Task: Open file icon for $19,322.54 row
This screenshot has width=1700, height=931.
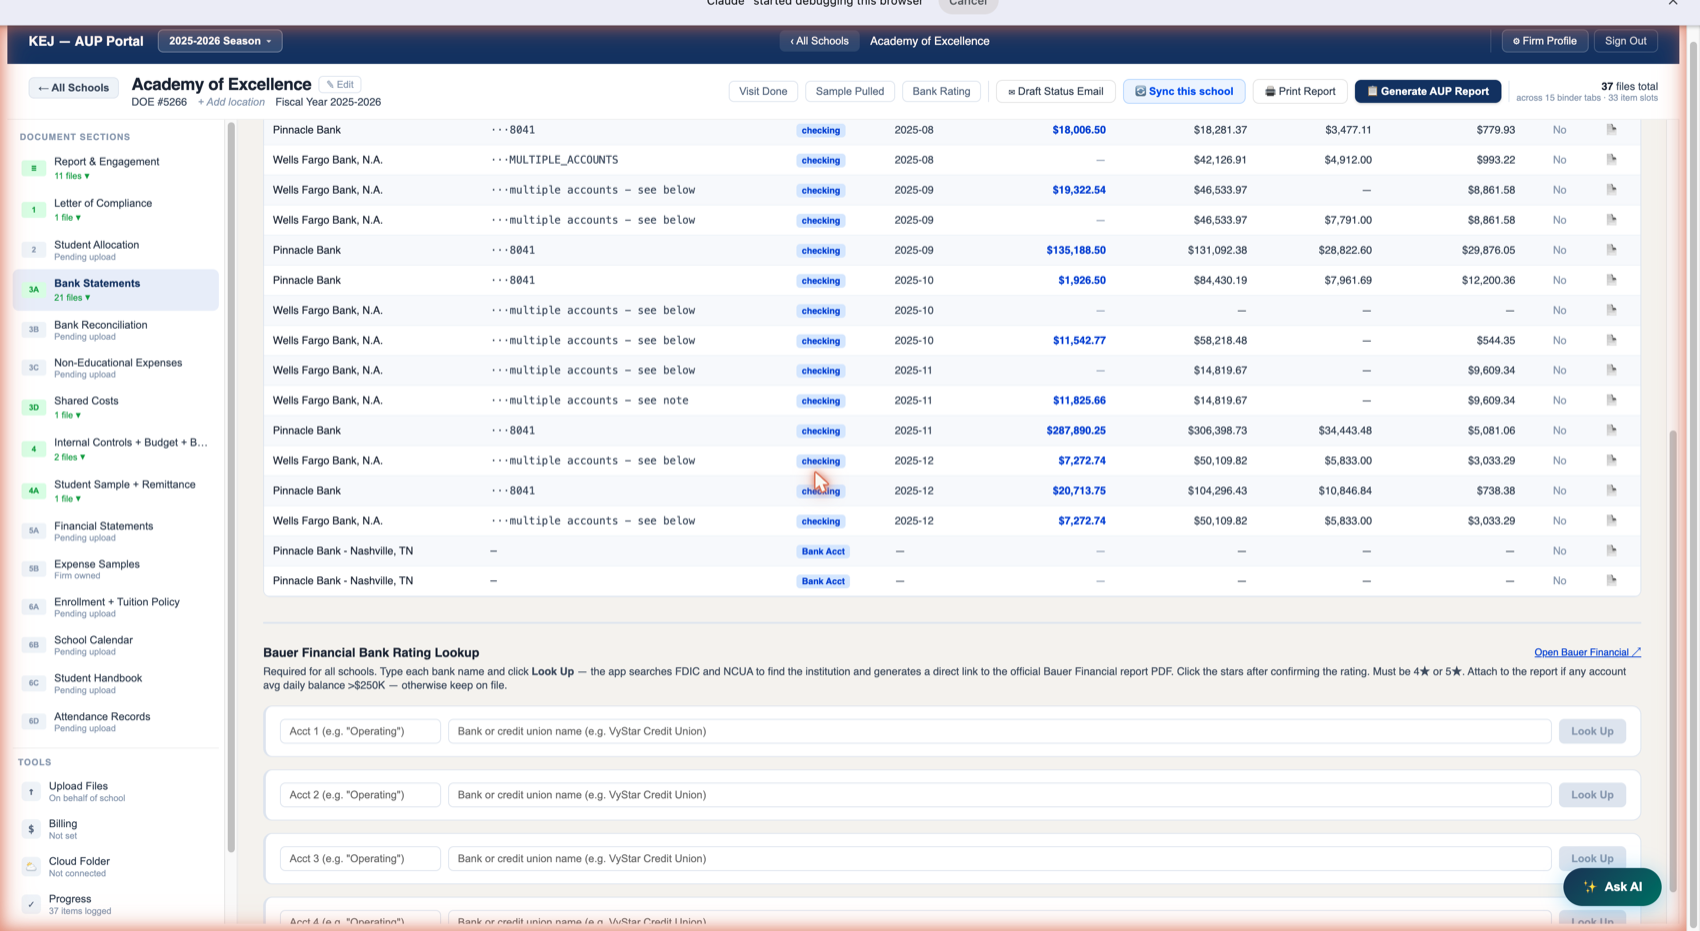Action: [x=1611, y=190]
